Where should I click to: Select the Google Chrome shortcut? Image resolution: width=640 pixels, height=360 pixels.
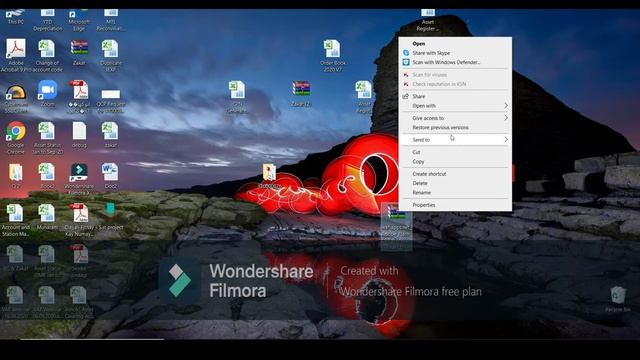(x=16, y=138)
